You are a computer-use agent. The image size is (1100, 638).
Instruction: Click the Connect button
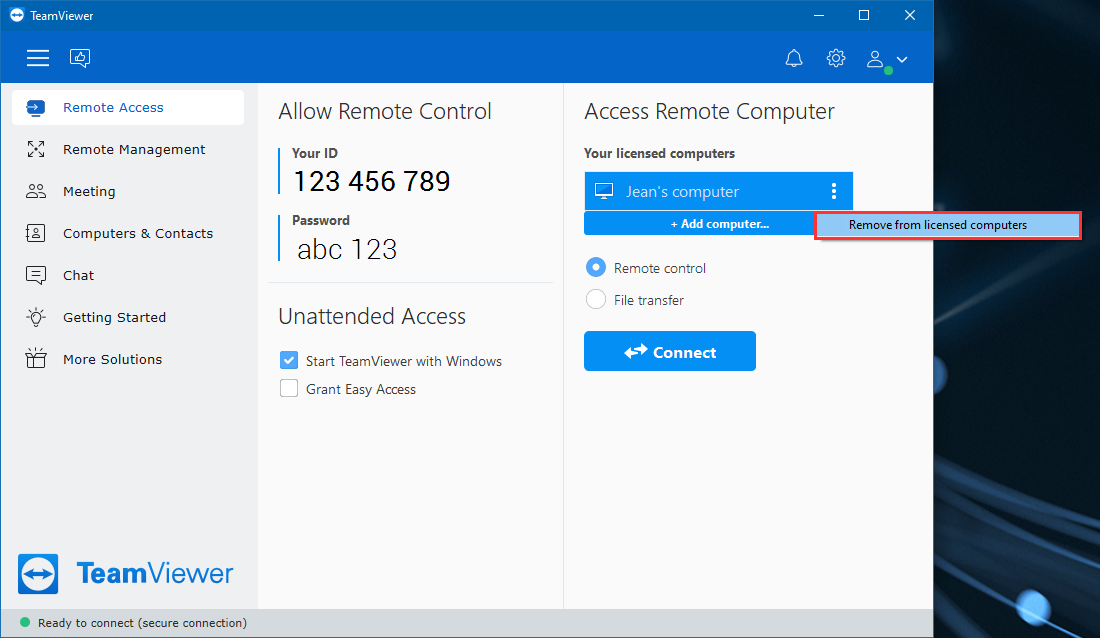coord(670,351)
